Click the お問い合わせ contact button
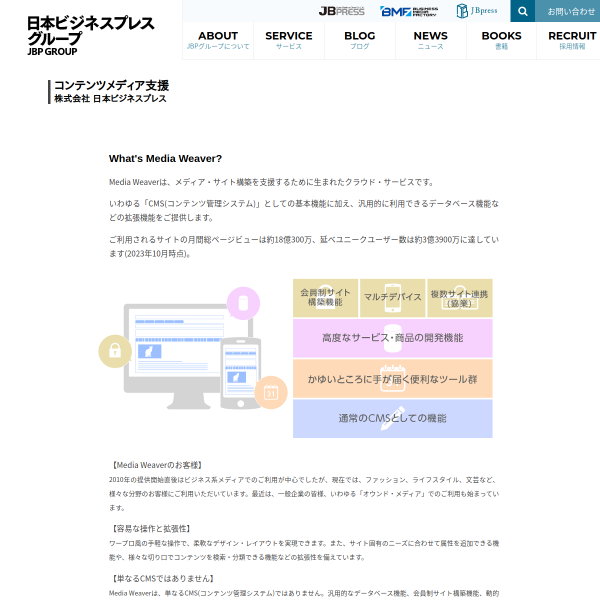Image resolution: width=600 pixels, height=600 pixels. pos(567,11)
